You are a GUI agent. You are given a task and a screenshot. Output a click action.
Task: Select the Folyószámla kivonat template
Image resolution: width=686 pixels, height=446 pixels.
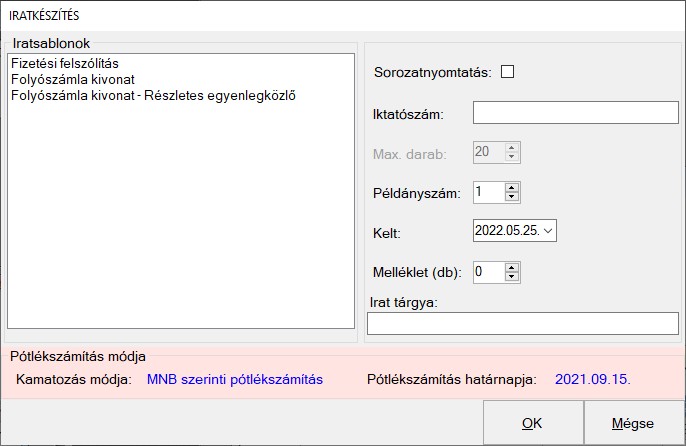tap(72, 79)
